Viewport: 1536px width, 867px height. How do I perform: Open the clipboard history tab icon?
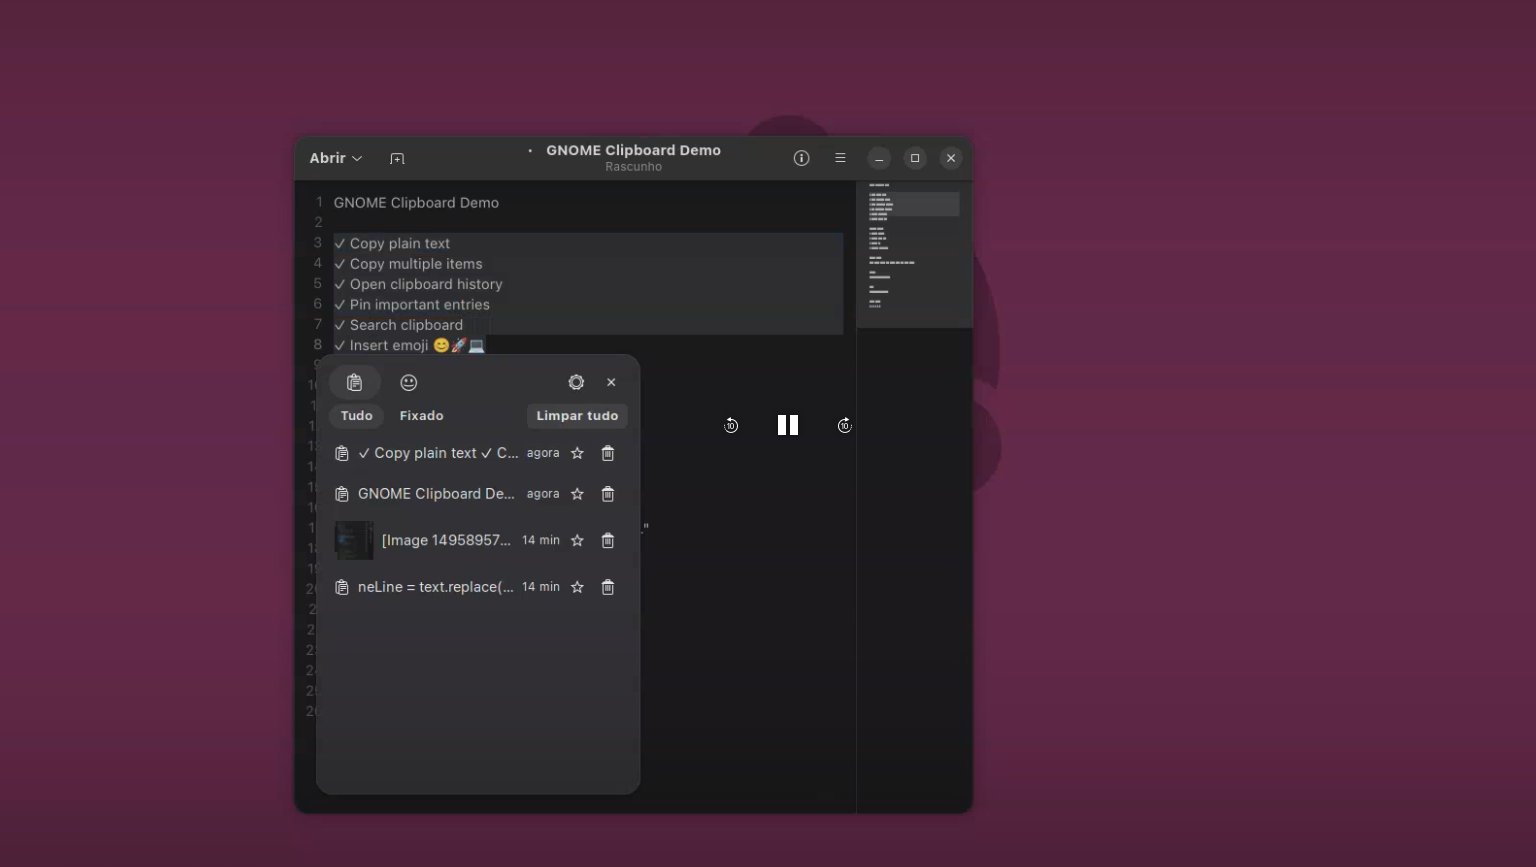pyautogui.click(x=354, y=383)
